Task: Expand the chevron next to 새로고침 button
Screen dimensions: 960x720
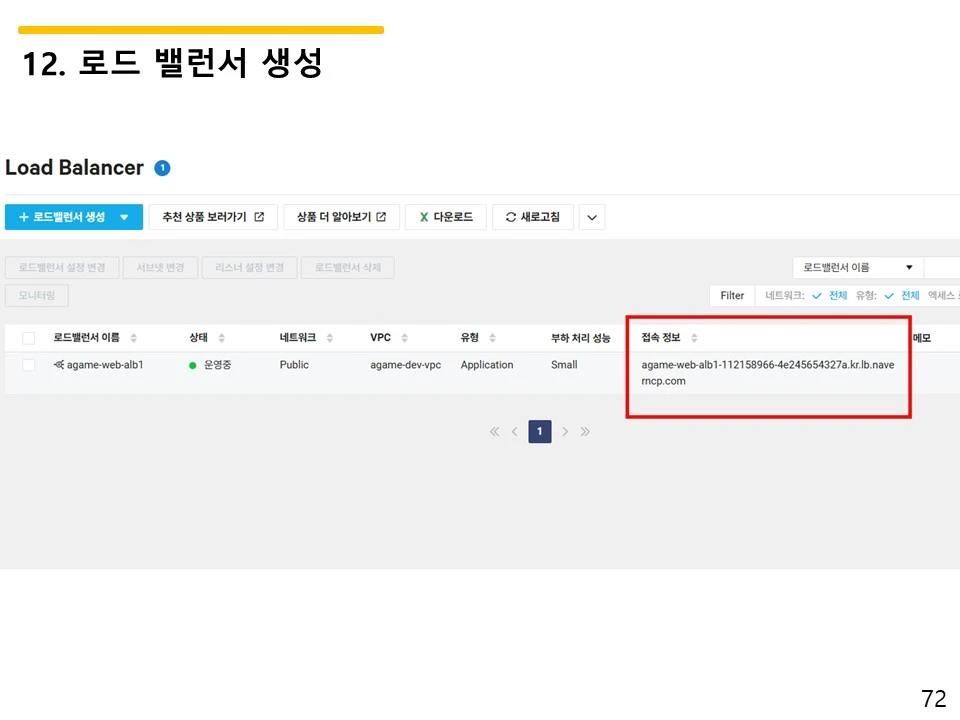Action: (591, 216)
